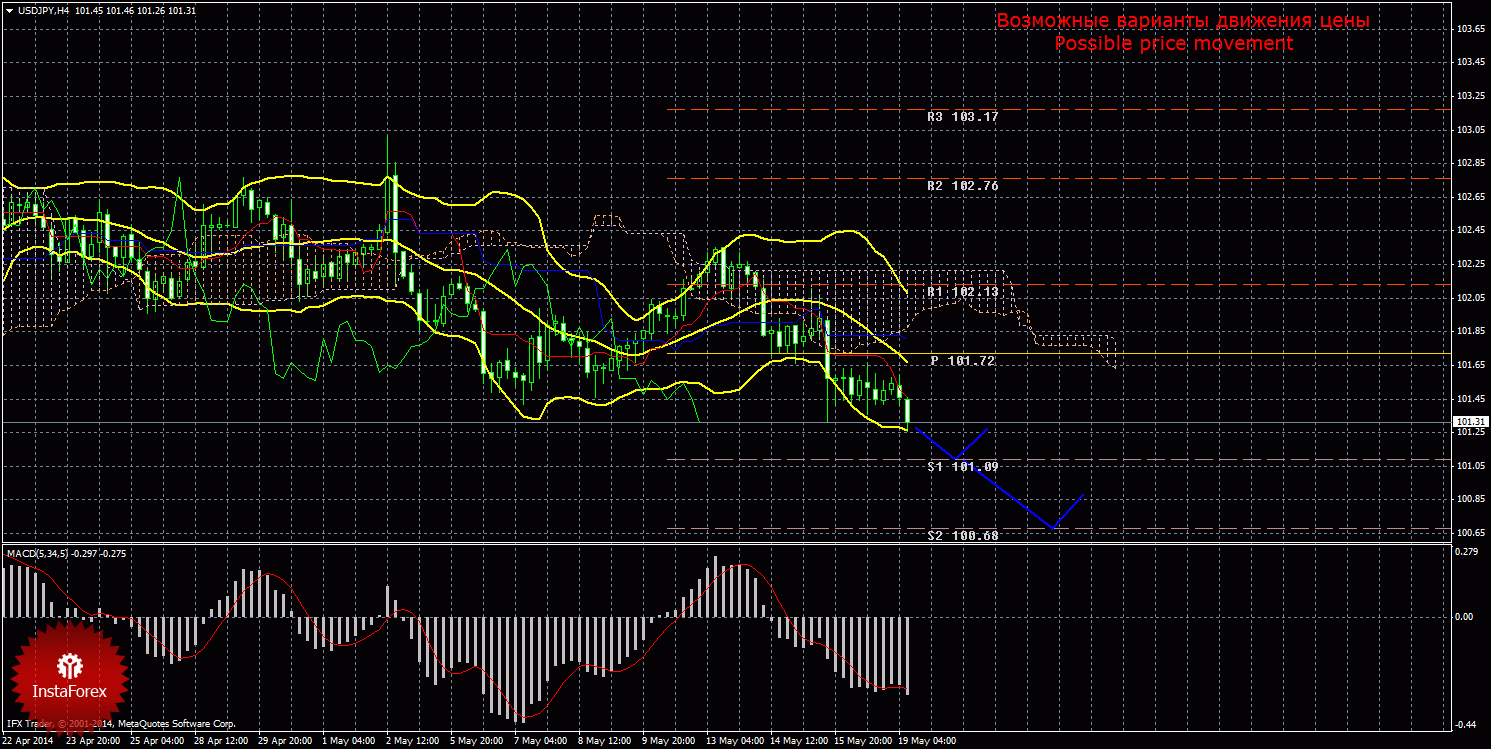Click the red Russian headline text
Image resolution: width=1491 pixels, height=749 pixels.
(1182, 21)
